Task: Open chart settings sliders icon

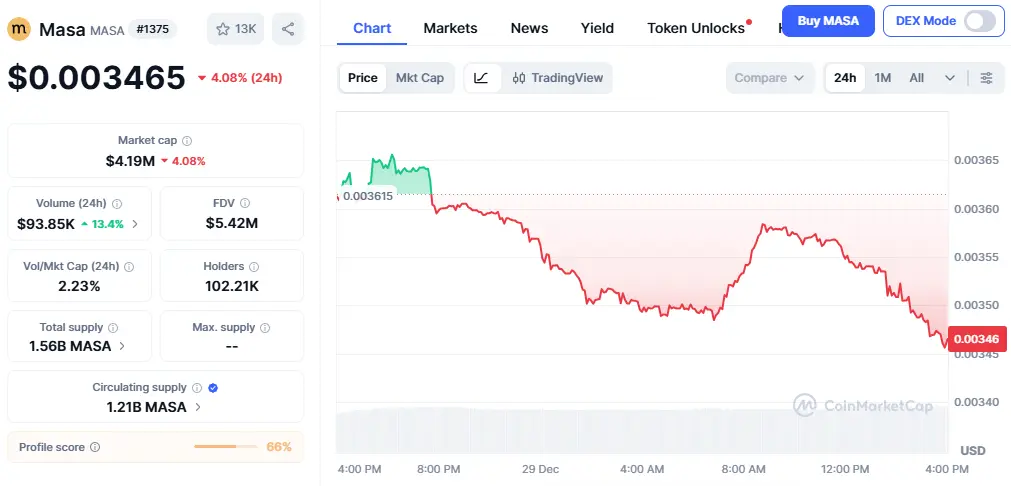Action: coord(986,78)
